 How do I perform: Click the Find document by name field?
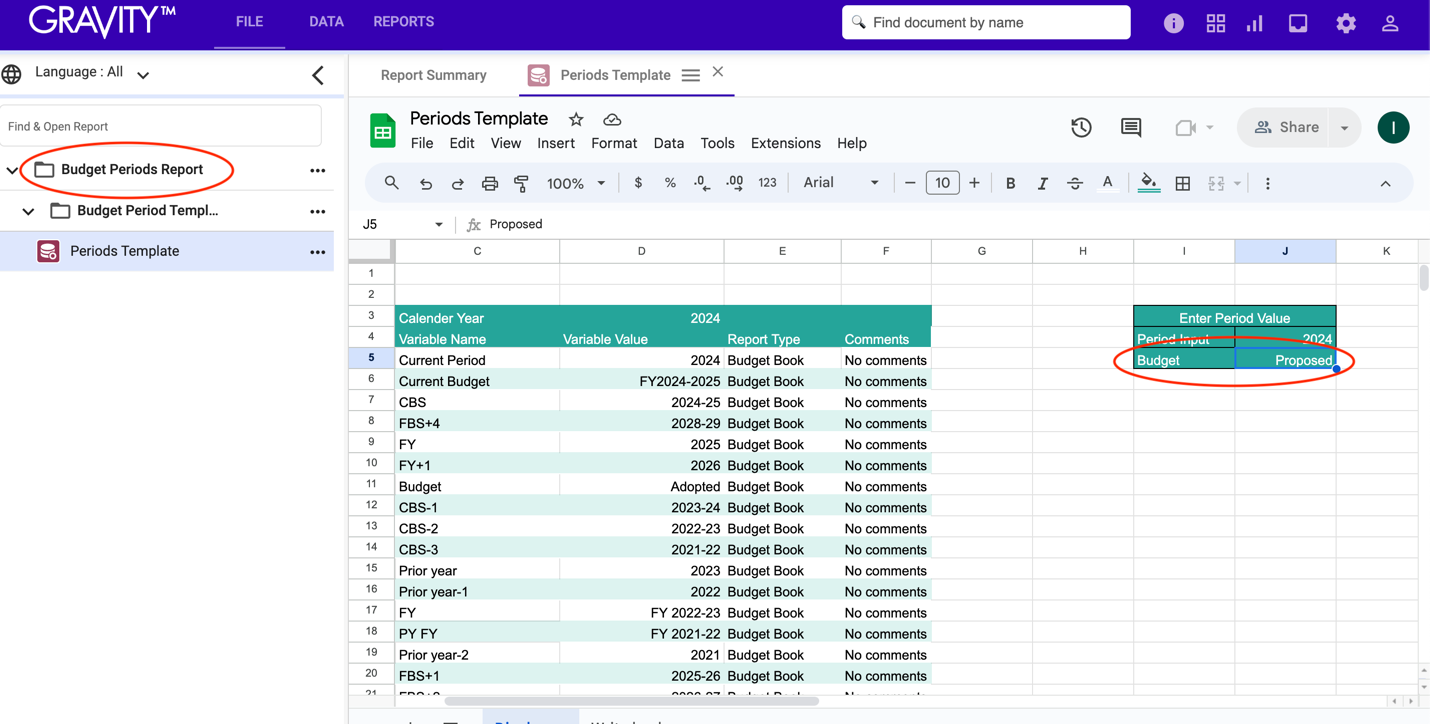coord(986,22)
